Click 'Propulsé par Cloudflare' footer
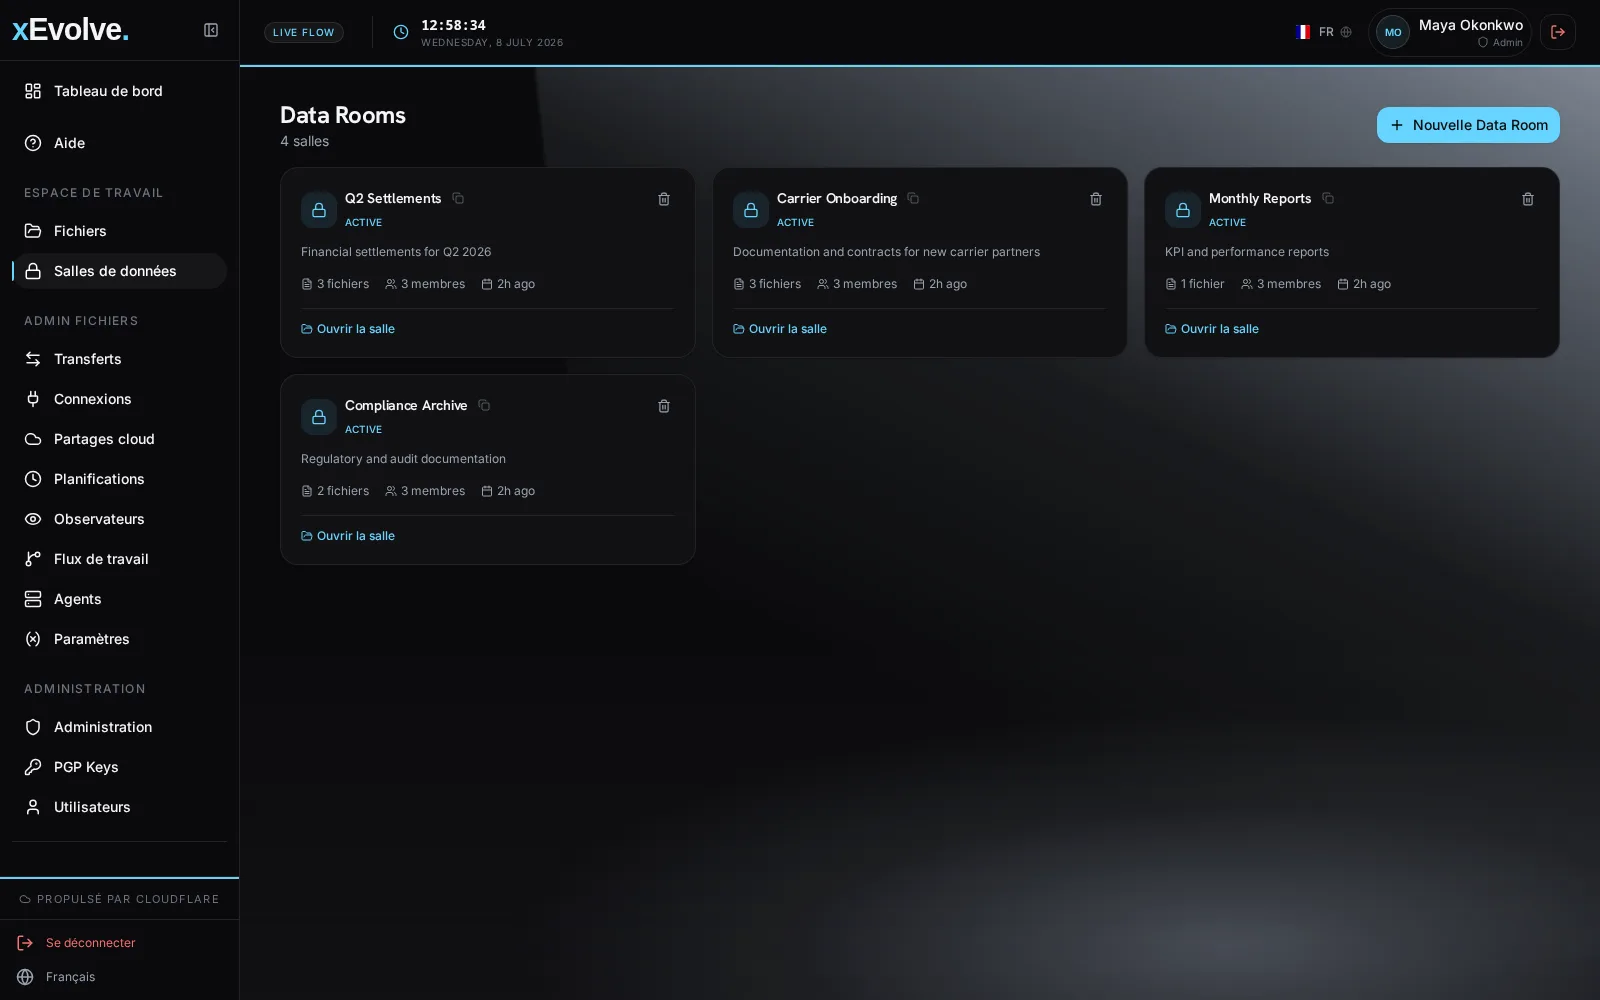The height and width of the screenshot is (1000, 1600). click(x=119, y=899)
